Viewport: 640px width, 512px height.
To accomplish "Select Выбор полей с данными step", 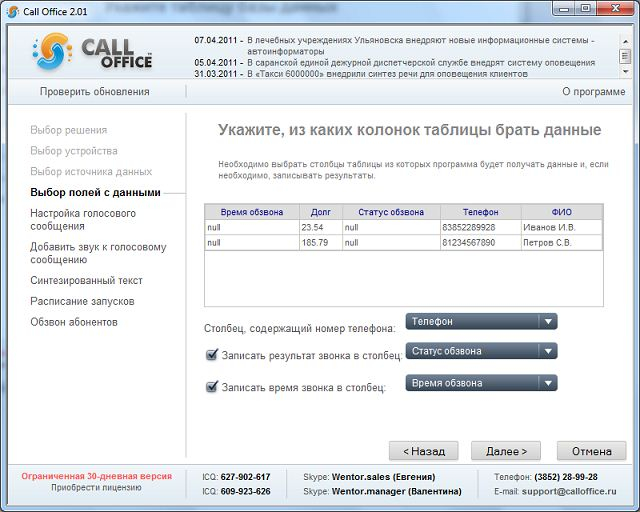I will pyautogui.click(x=95, y=192).
